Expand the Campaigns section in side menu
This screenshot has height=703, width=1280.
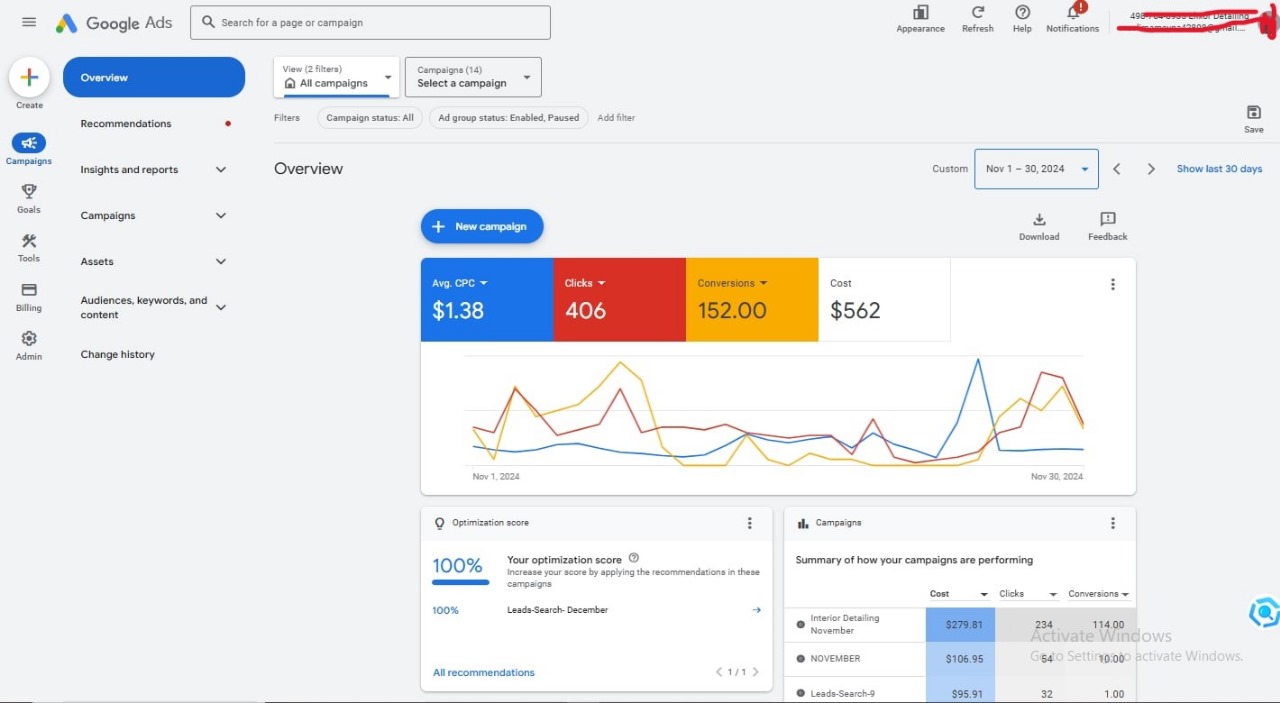pos(221,216)
